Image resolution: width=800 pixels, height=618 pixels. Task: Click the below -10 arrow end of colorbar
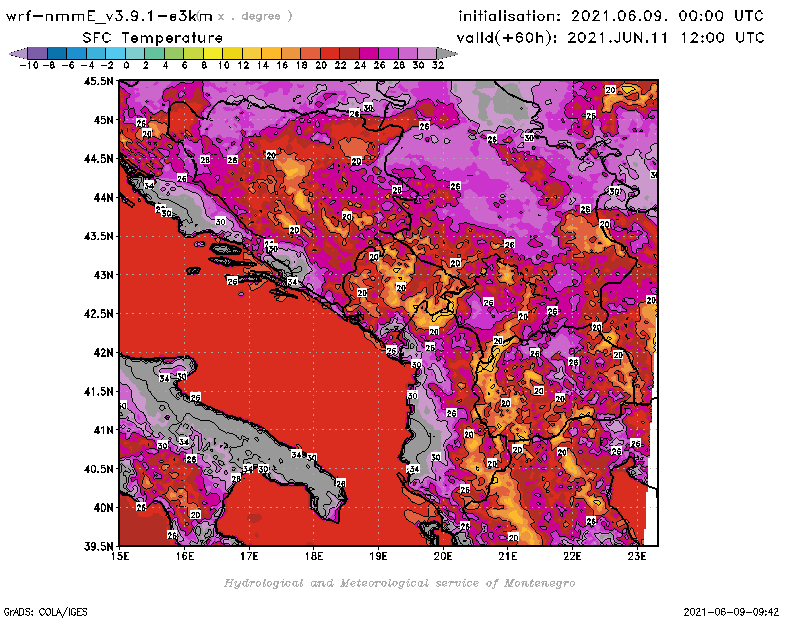[x=18, y=53]
